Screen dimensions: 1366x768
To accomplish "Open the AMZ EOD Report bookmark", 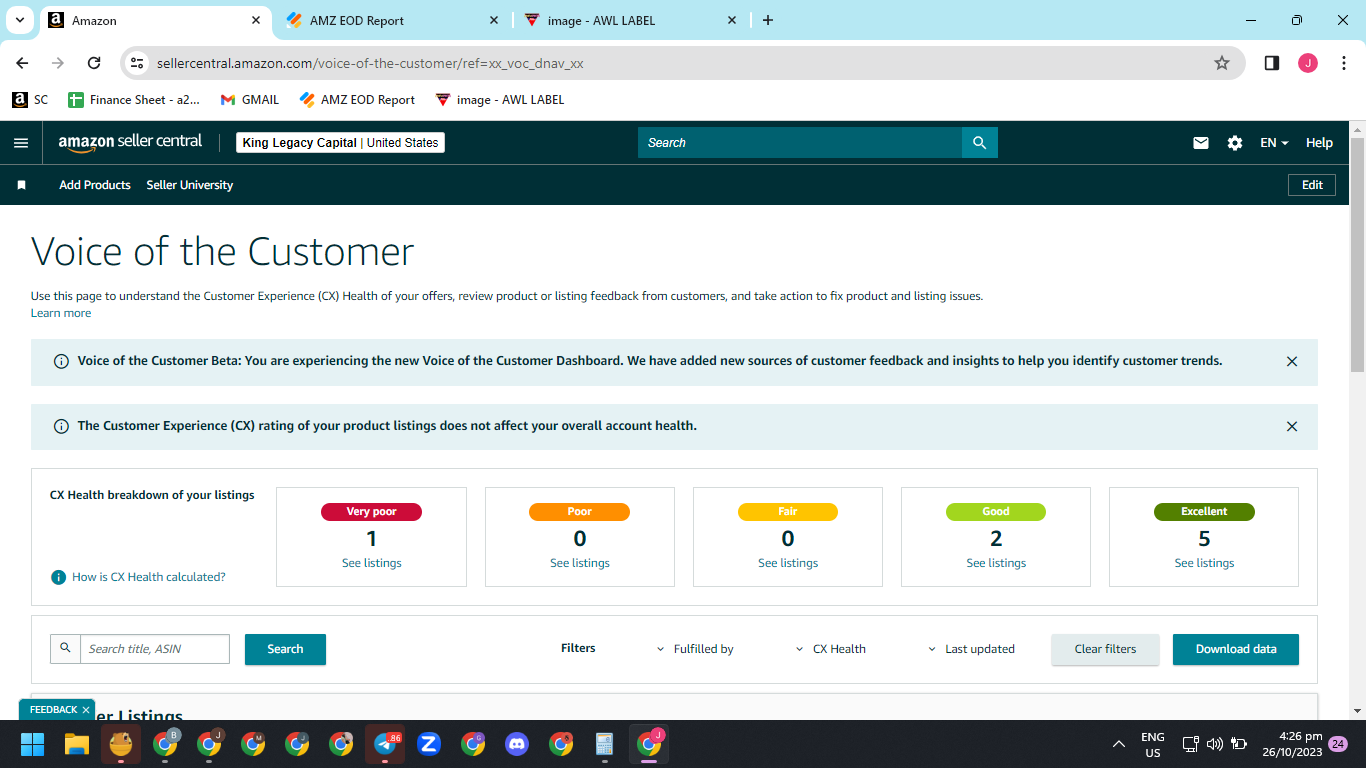I will click(x=357, y=100).
